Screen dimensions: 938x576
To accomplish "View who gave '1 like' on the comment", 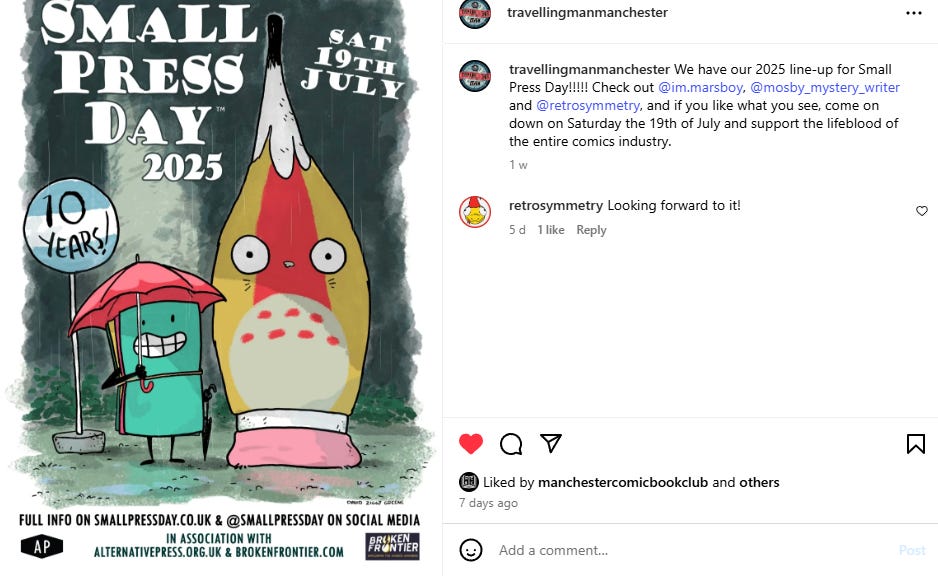I will (x=550, y=230).
